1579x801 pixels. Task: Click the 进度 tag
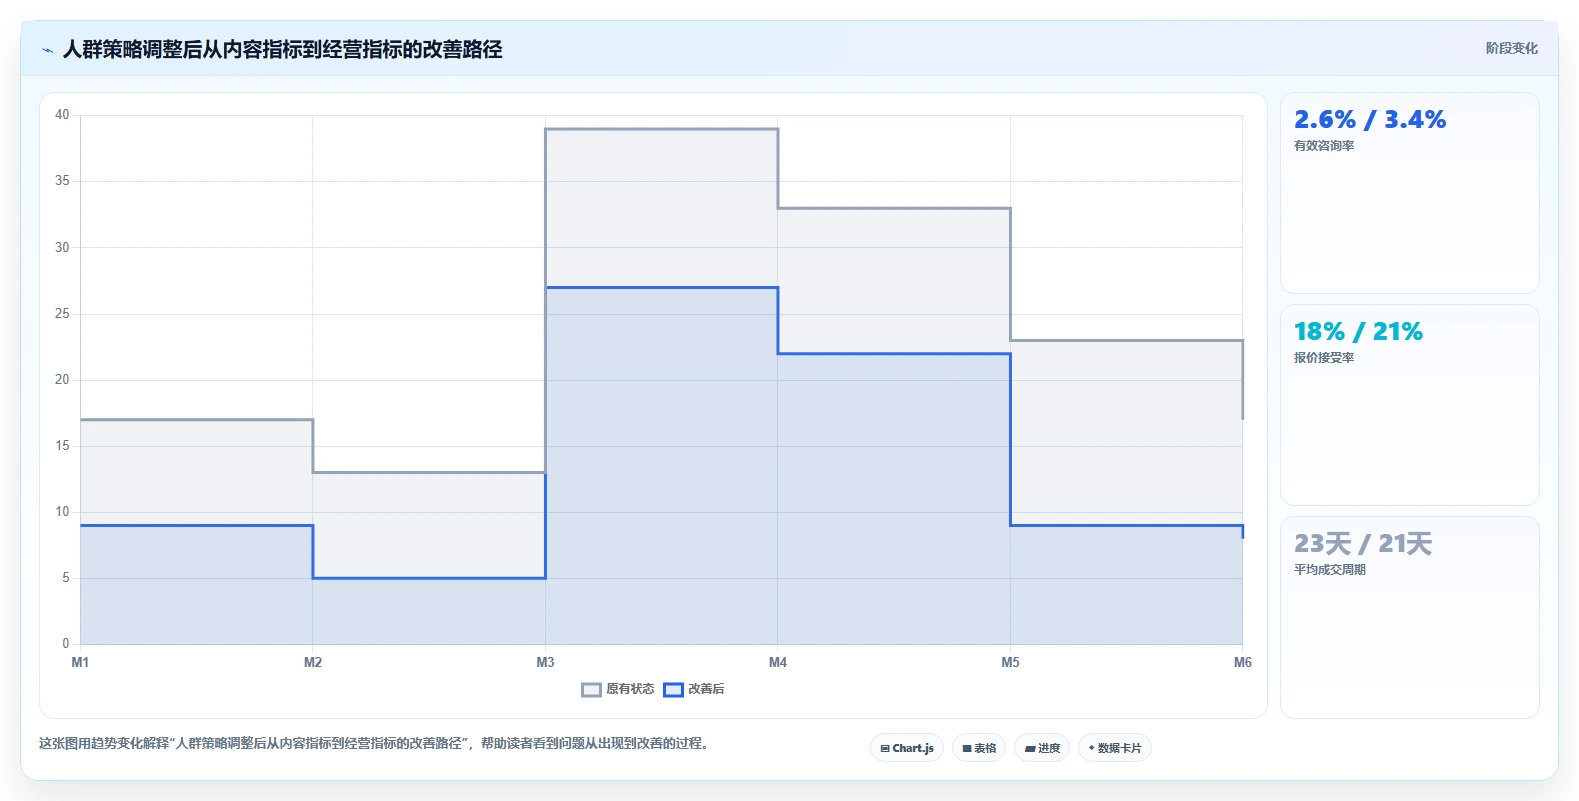pos(1042,748)
